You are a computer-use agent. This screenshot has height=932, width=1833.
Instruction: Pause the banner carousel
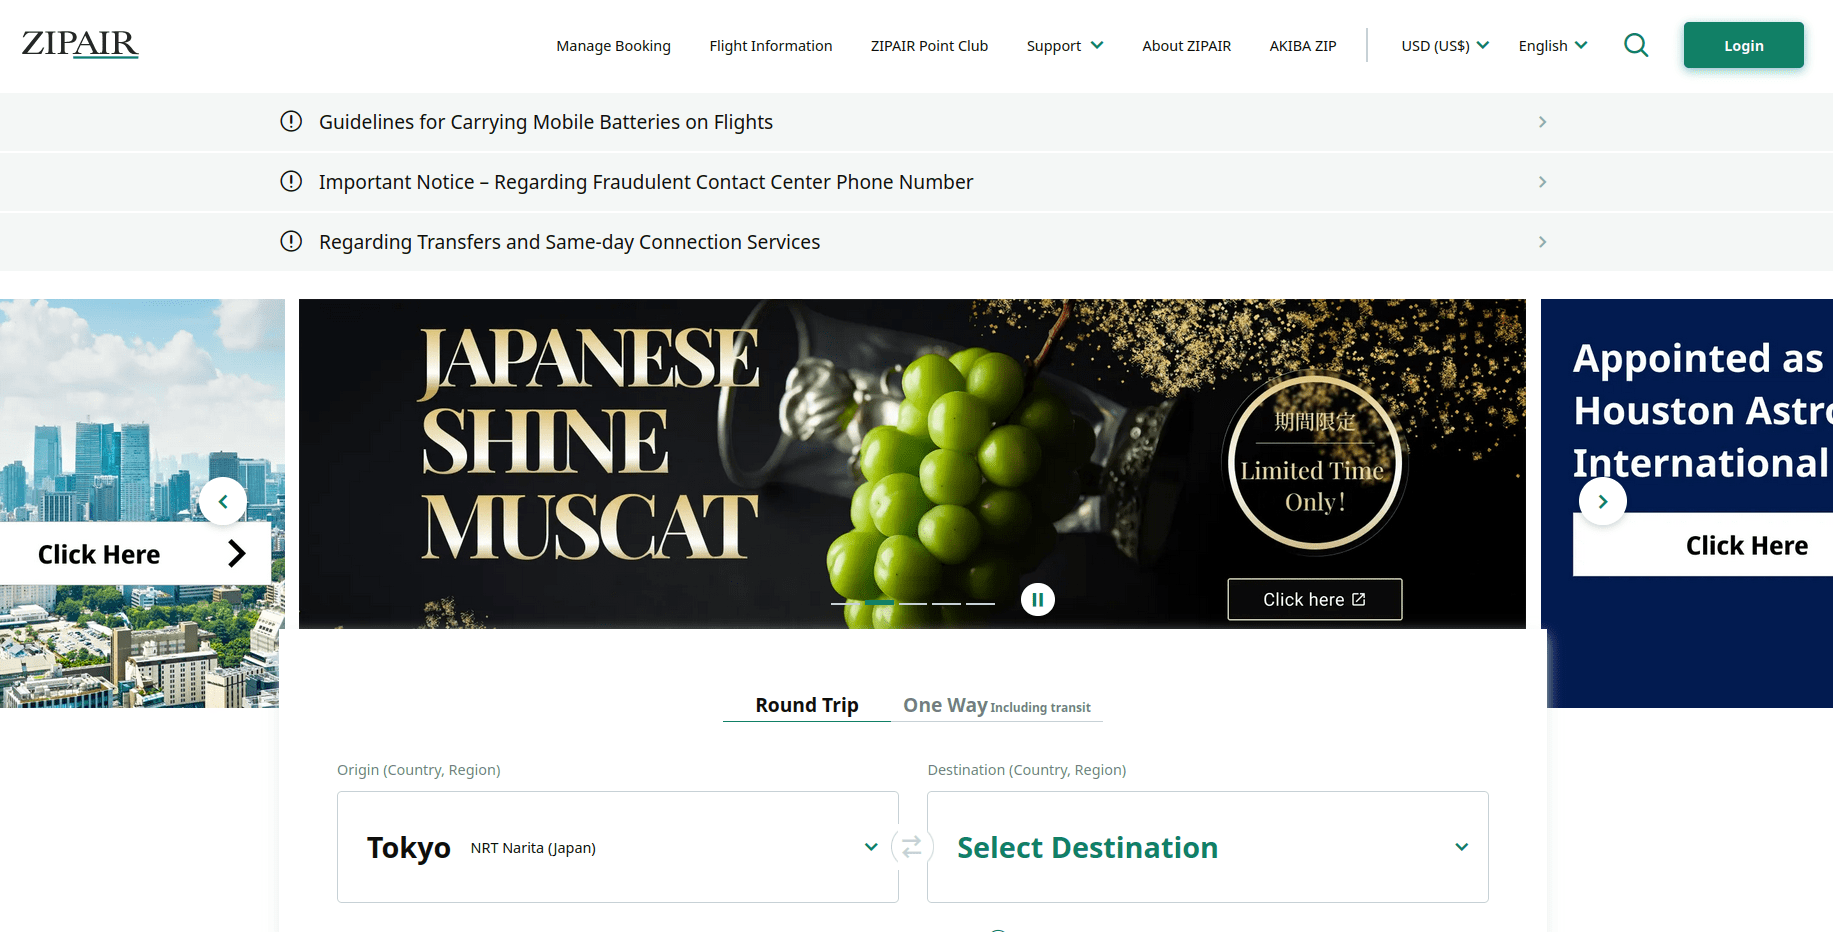[1037, 599]
